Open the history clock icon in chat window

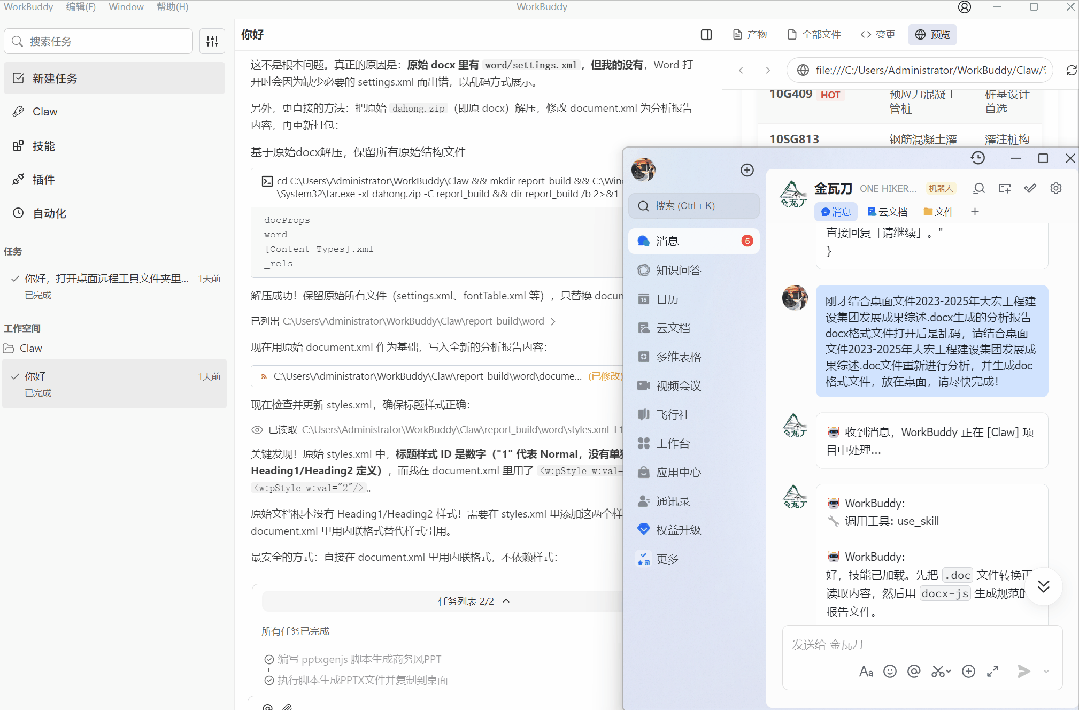coord(978,158)
